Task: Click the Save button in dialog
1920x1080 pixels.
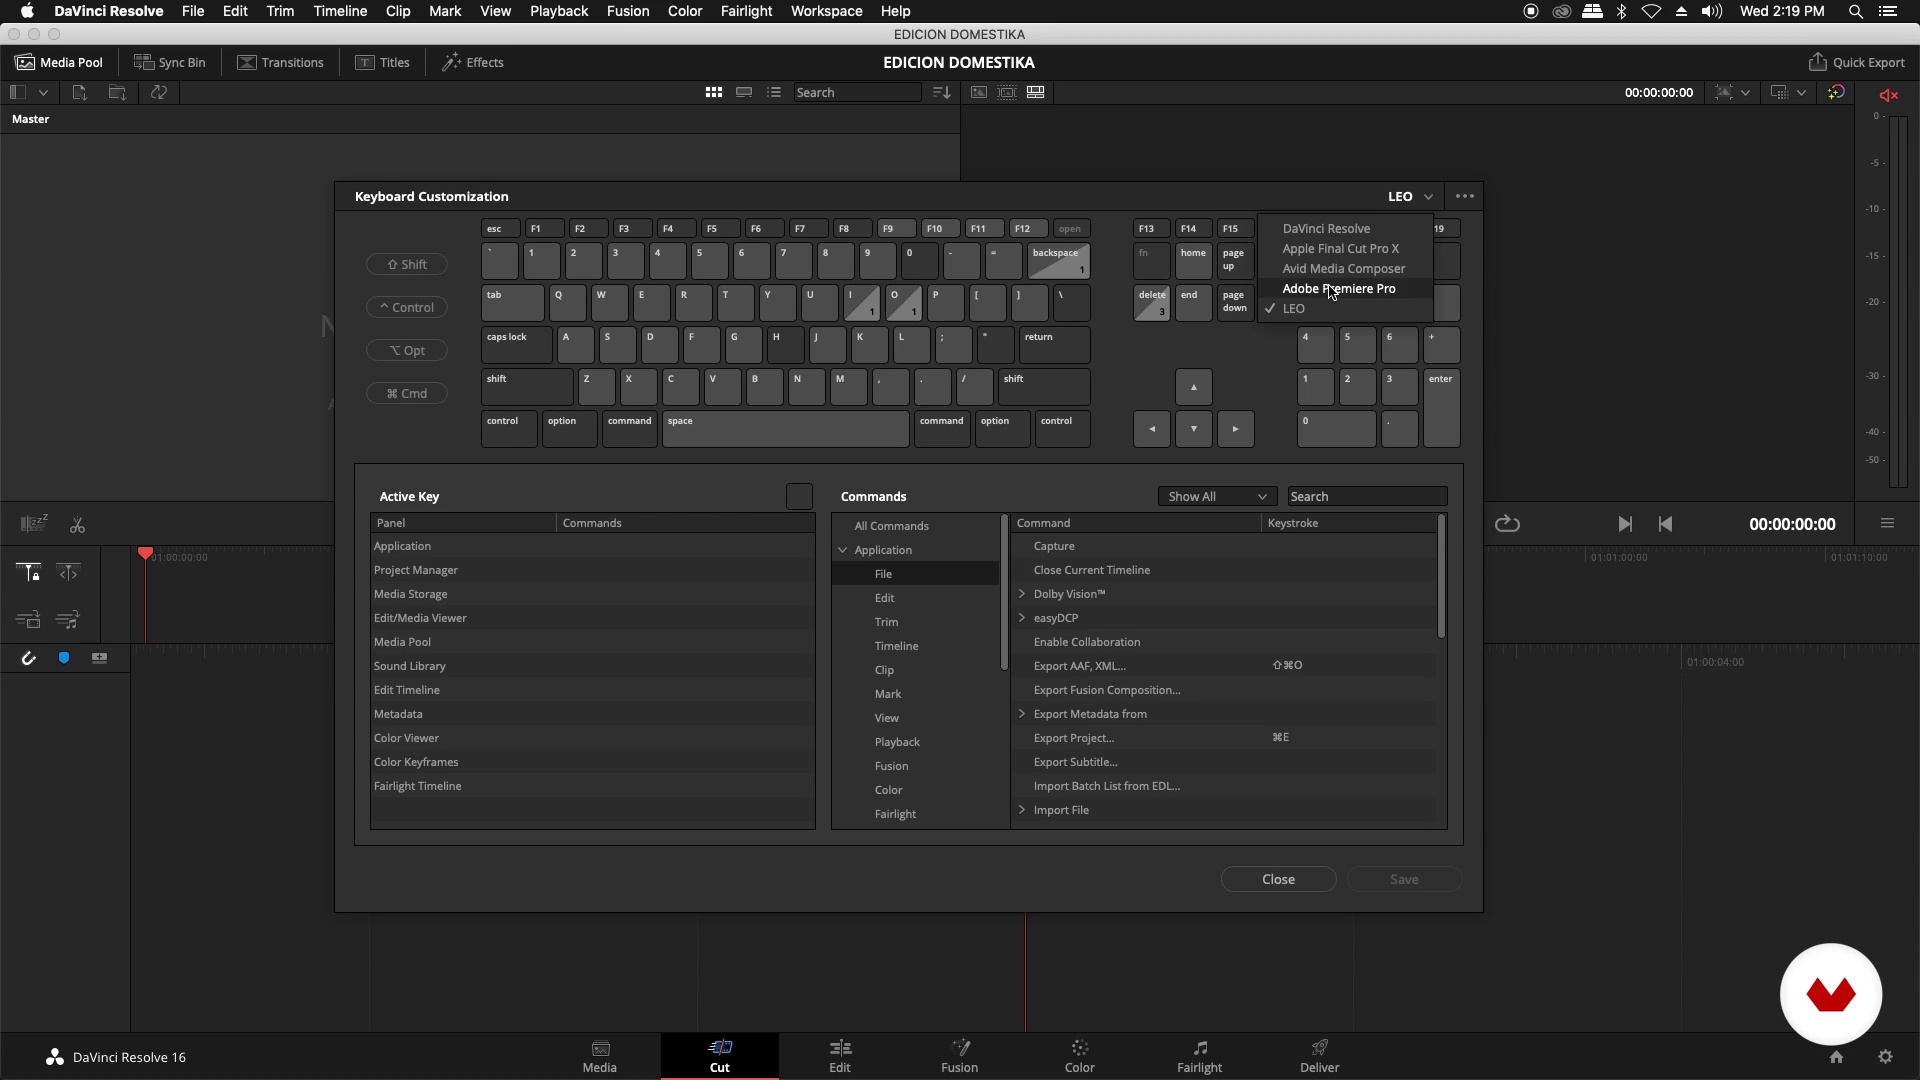Action: click(1404, 879)
